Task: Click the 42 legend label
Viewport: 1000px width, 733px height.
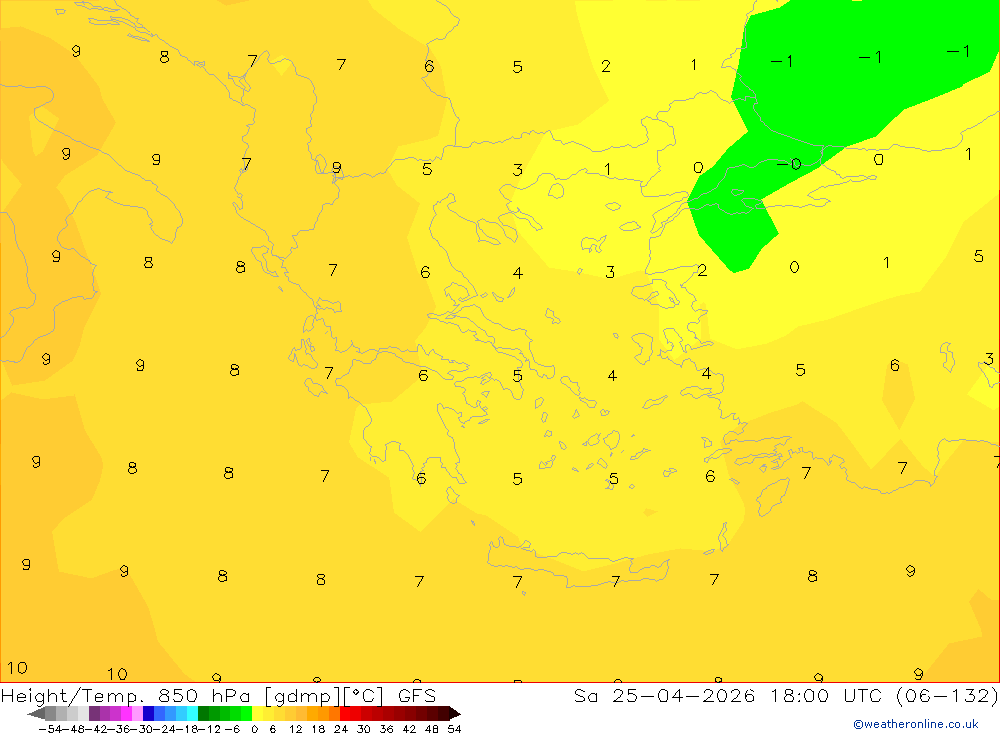Action: pos(409,729)
